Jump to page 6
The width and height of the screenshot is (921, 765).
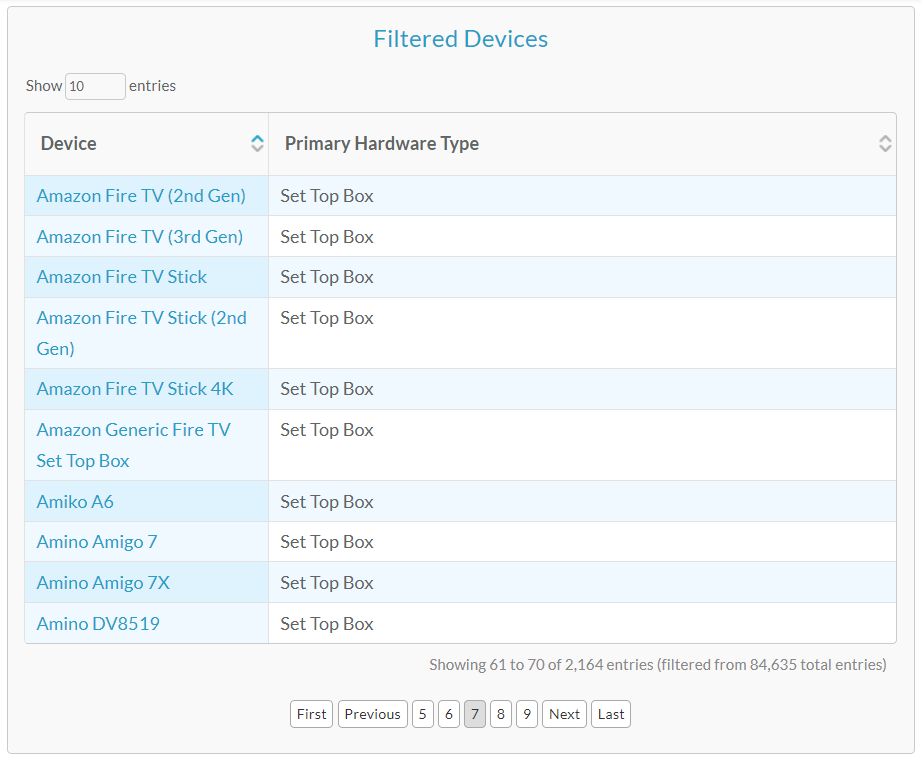(449, 714)
